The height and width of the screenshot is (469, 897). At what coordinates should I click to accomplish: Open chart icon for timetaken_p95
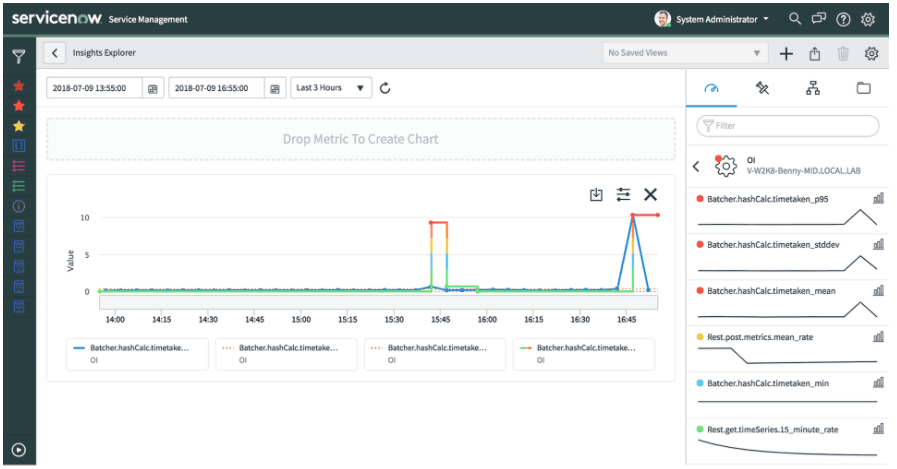click(x=878, y=198)
